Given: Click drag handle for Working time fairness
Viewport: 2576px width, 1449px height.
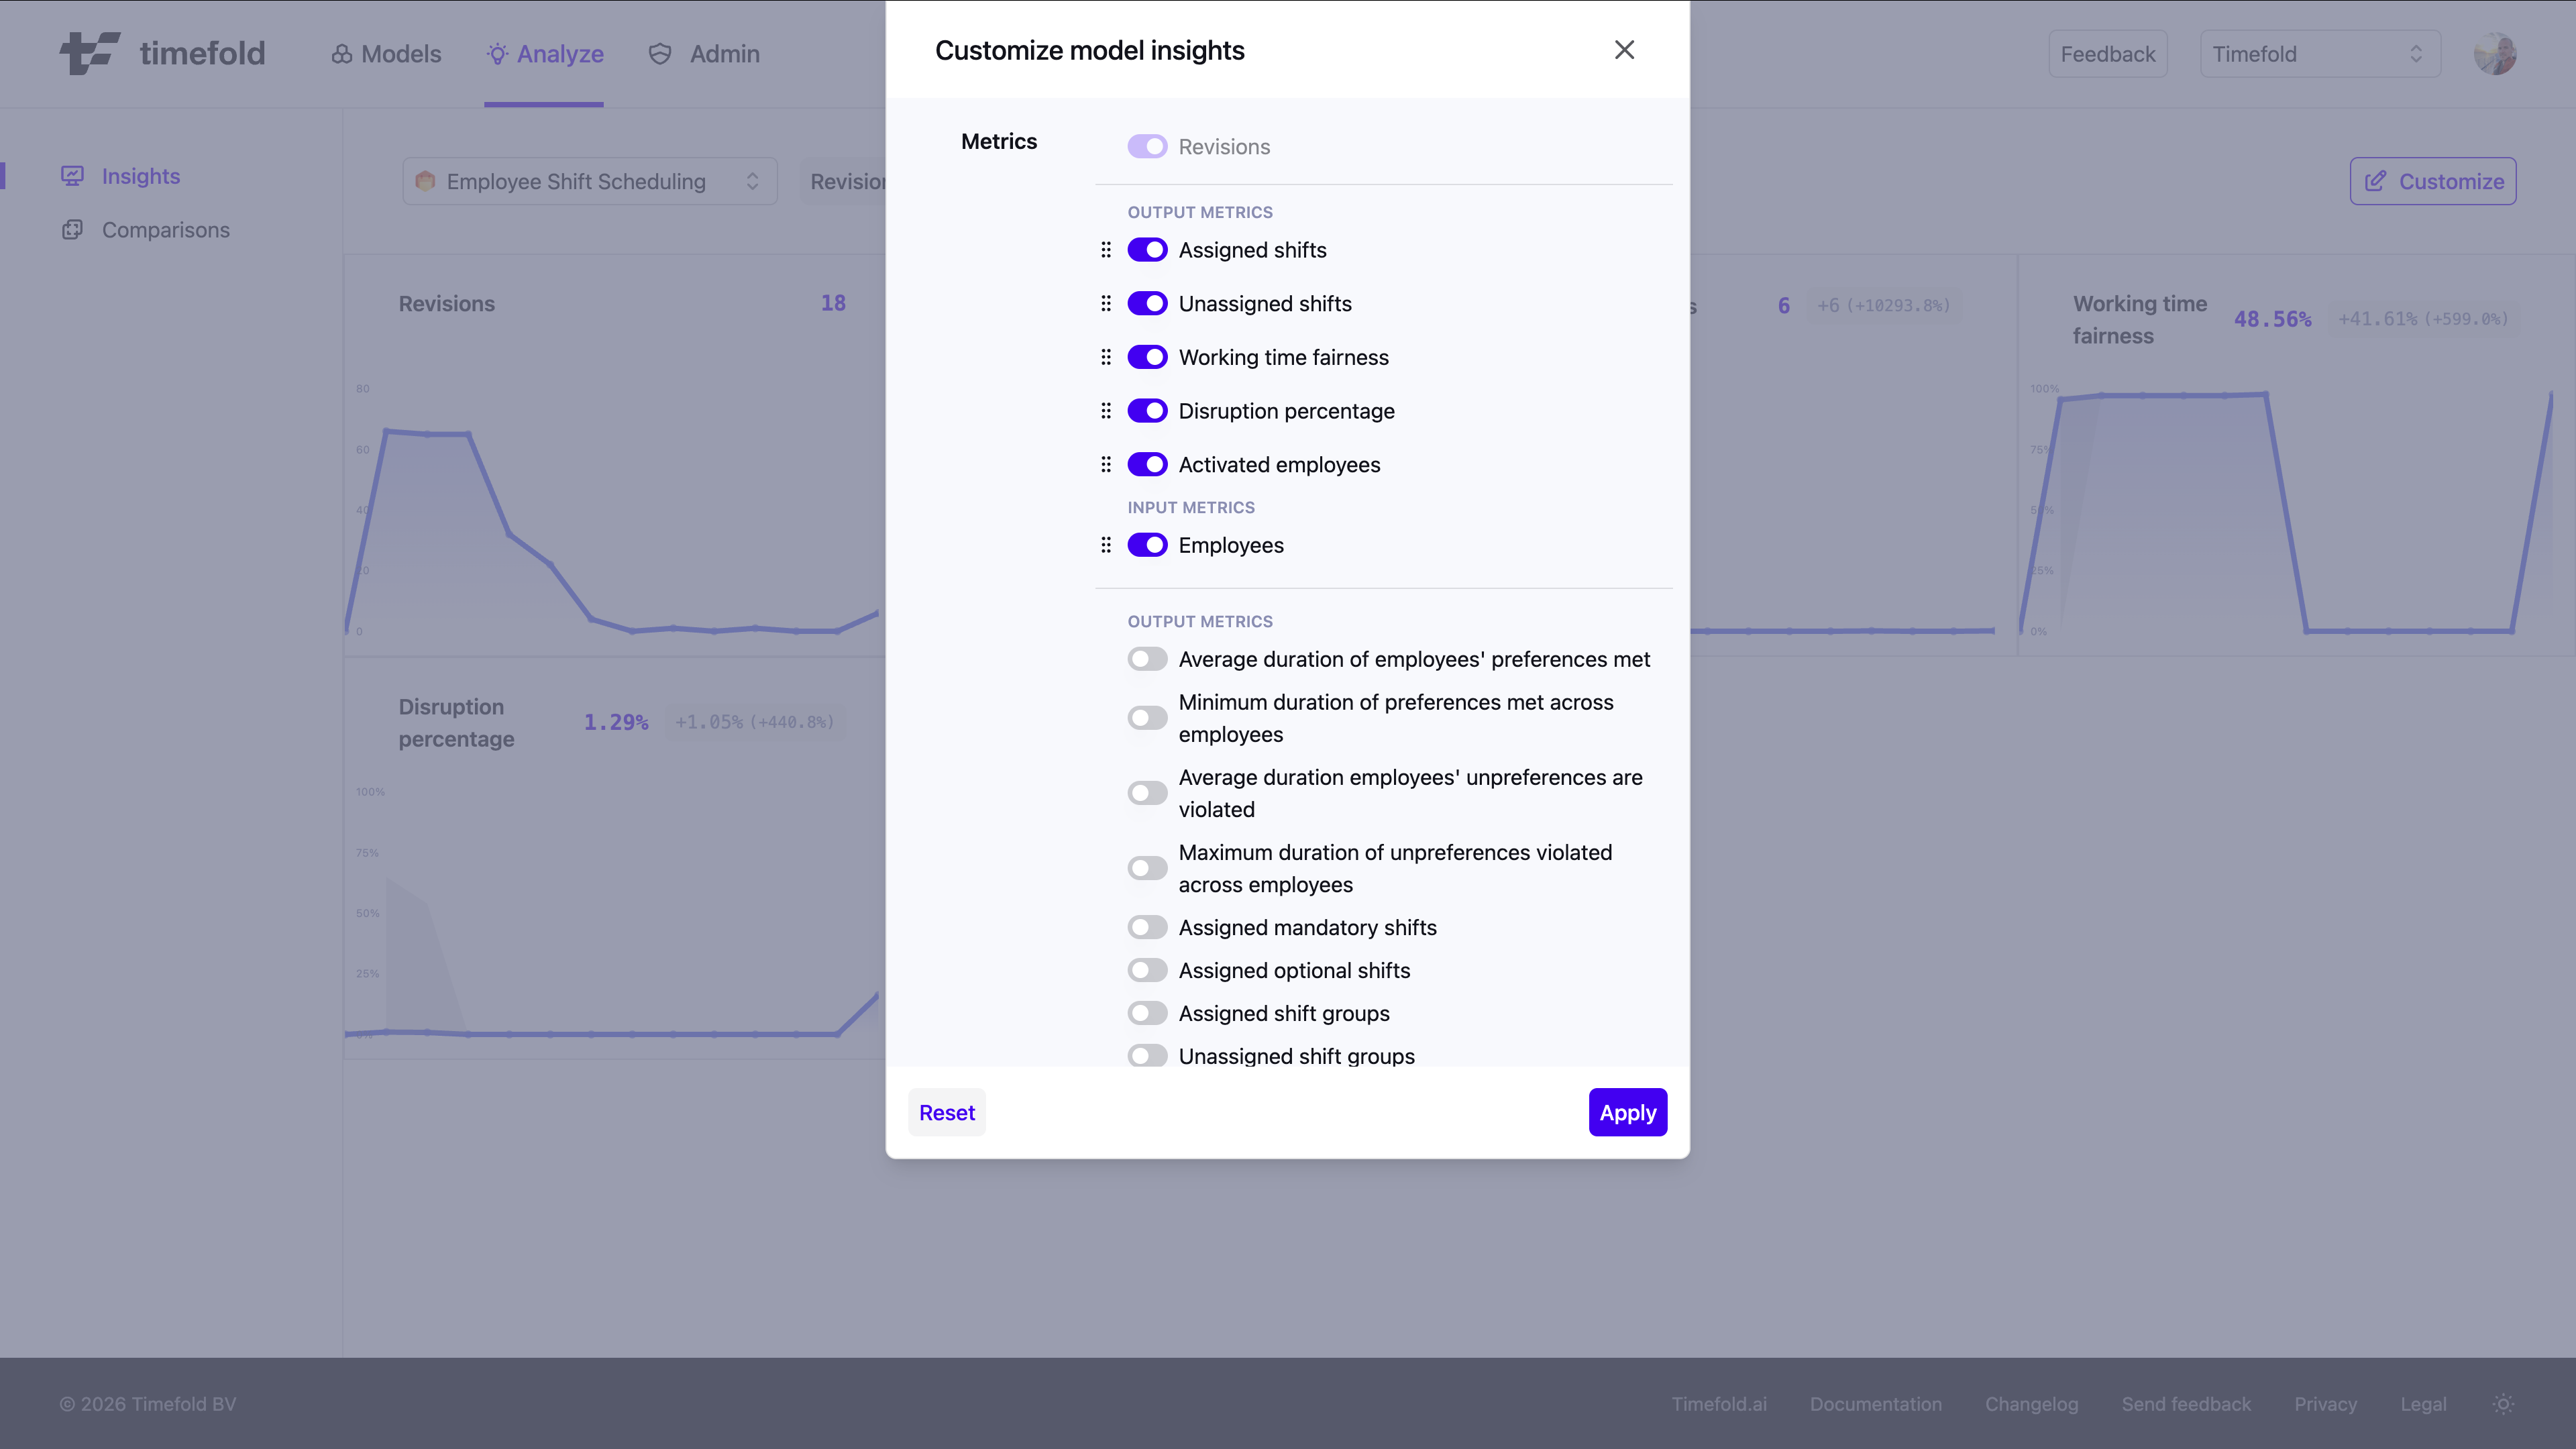Looking at the screenshot, I should coord(1106,357).
